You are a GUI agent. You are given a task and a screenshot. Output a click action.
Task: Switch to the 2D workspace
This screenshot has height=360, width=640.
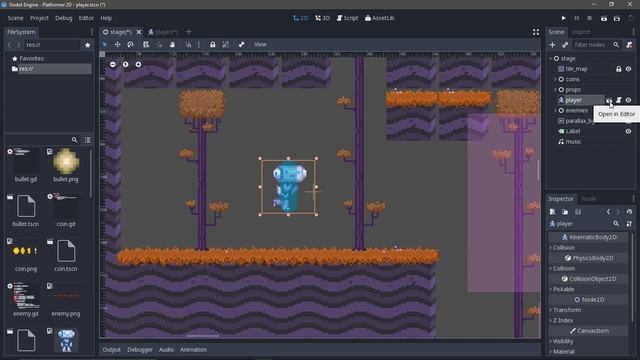pyautogui.click(x=301, y=18)
